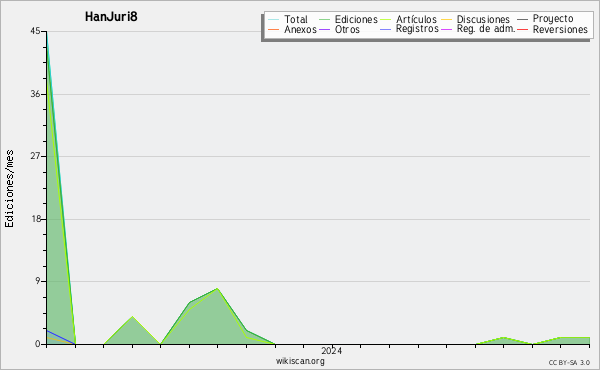
Task: Click the wikiscan.org text
Action: point(300,361)
